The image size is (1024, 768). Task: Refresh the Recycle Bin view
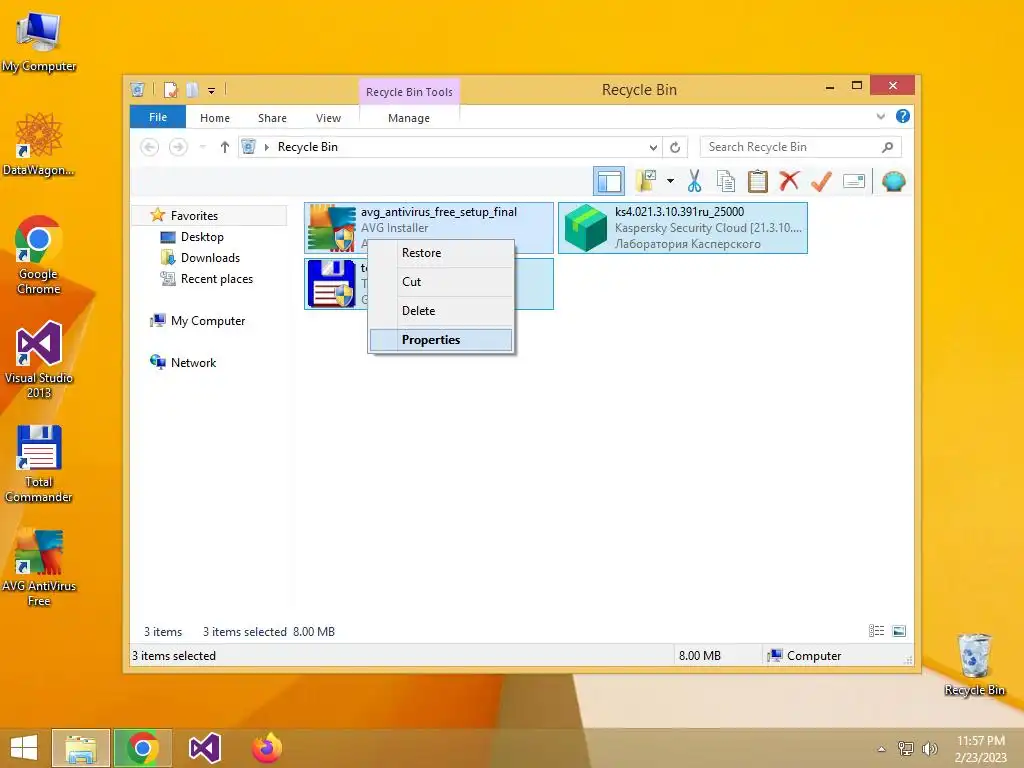click(675, 148)
